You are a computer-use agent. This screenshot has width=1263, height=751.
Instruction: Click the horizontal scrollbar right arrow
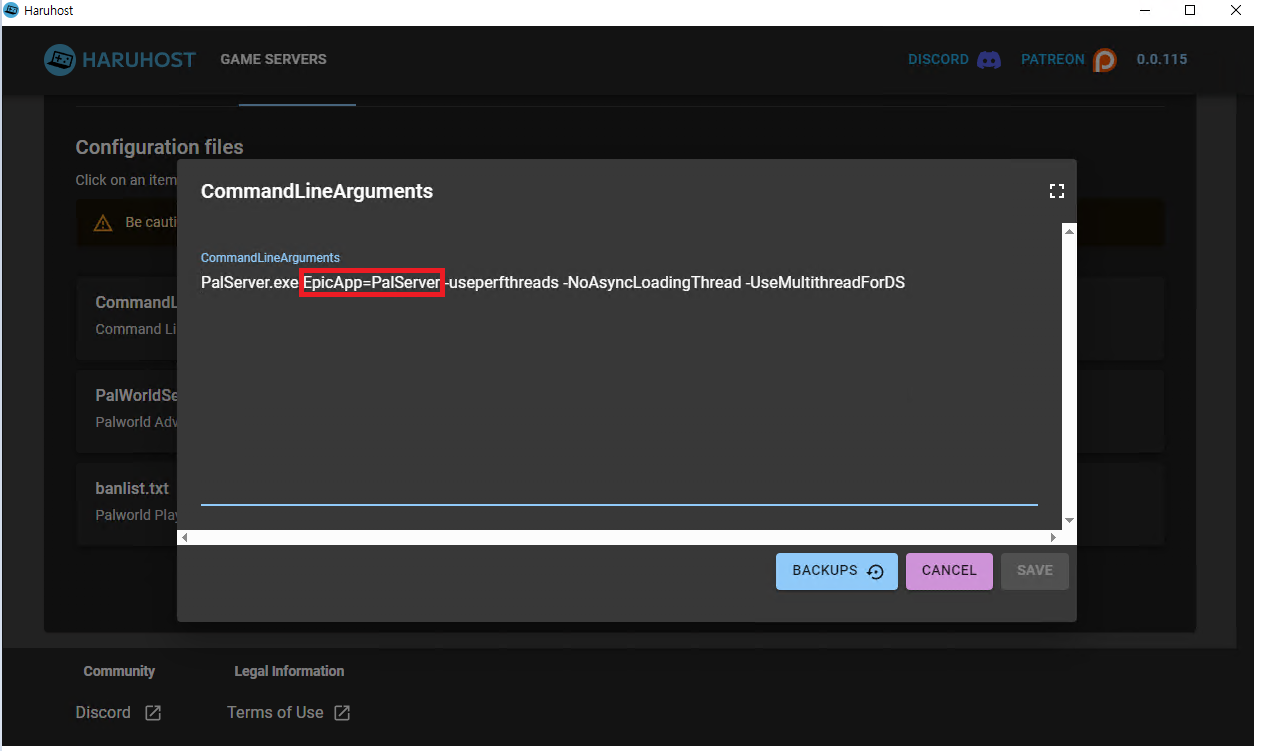coord(1052,538)
